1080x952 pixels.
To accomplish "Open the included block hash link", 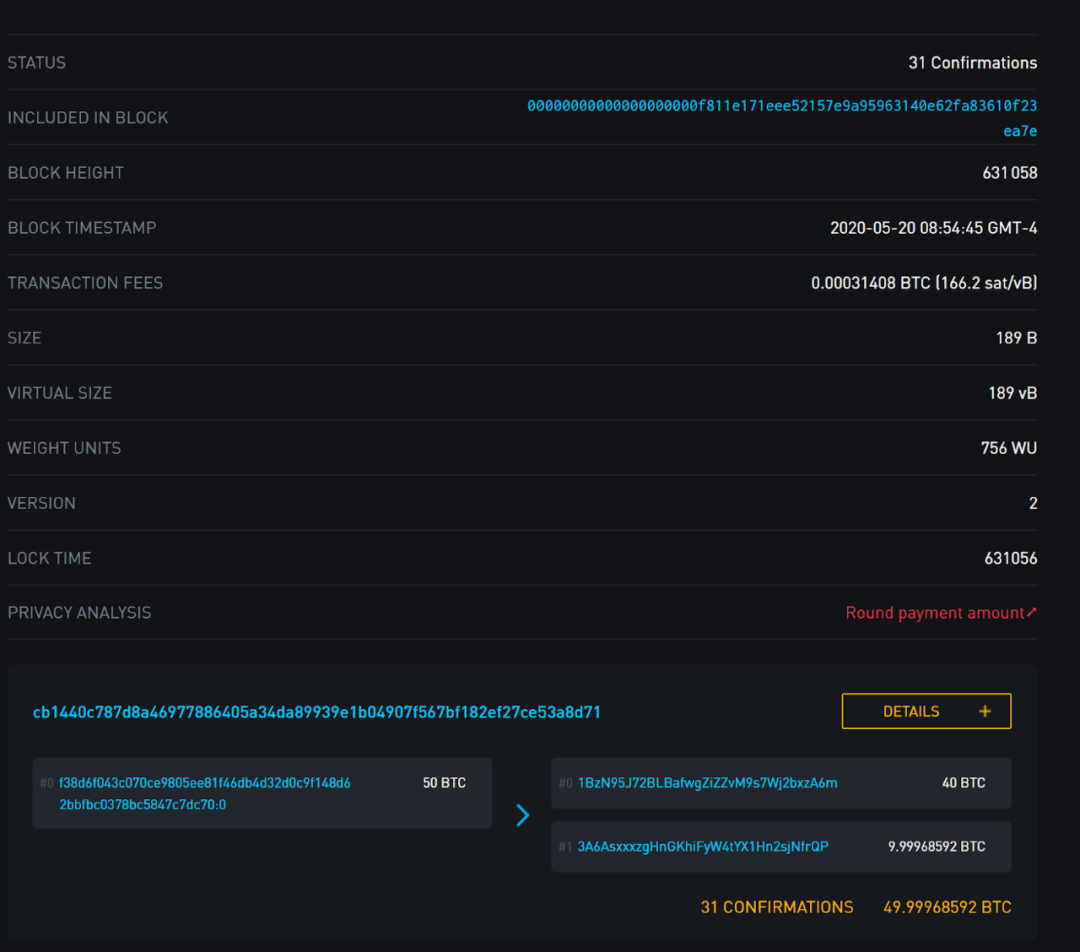I will pyautogui.click(x=781, y=106).
